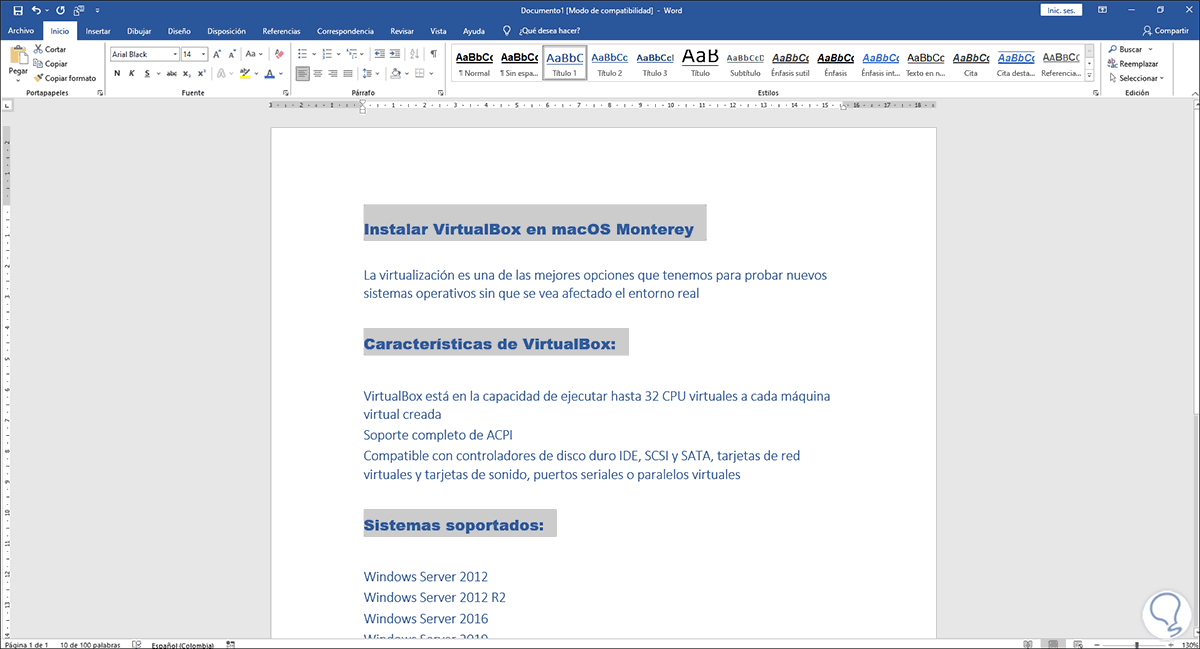
Task: Click the line 'Soporte completo de ACPI'
Action: 438,435
